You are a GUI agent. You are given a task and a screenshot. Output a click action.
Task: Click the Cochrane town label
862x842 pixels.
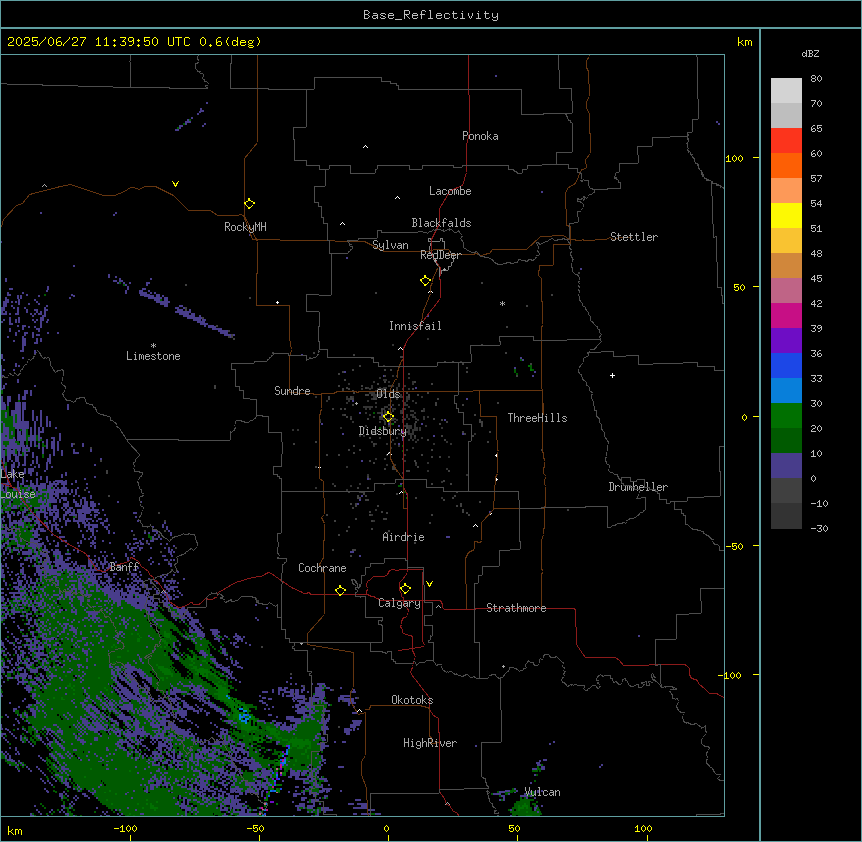click(322, 568)
